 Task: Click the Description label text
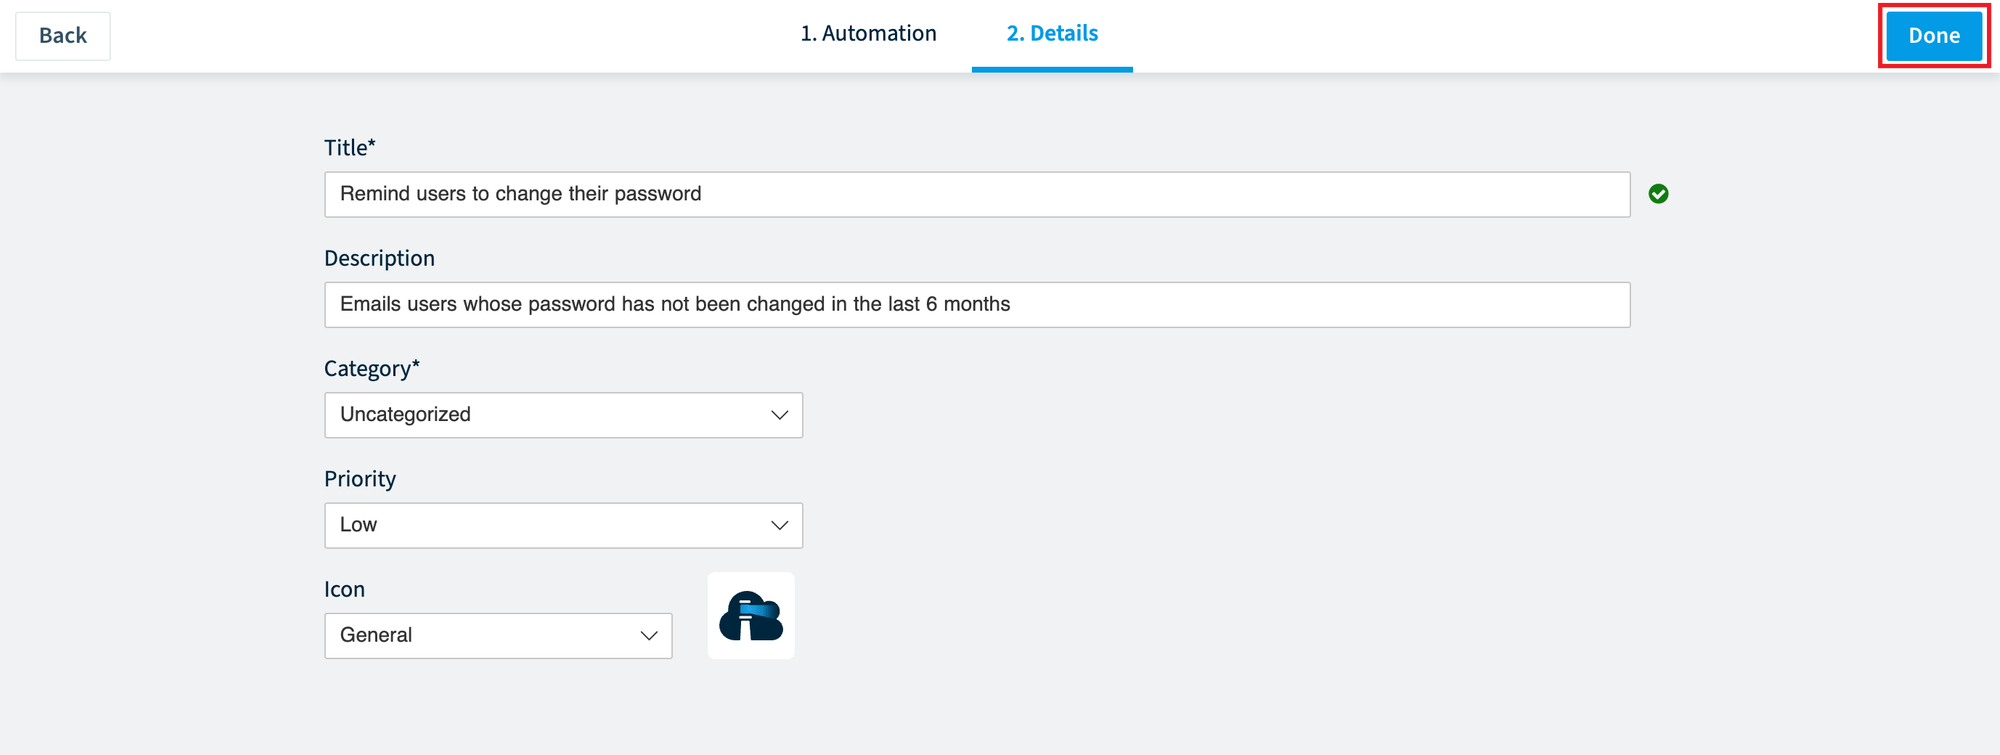coord(379,258)
